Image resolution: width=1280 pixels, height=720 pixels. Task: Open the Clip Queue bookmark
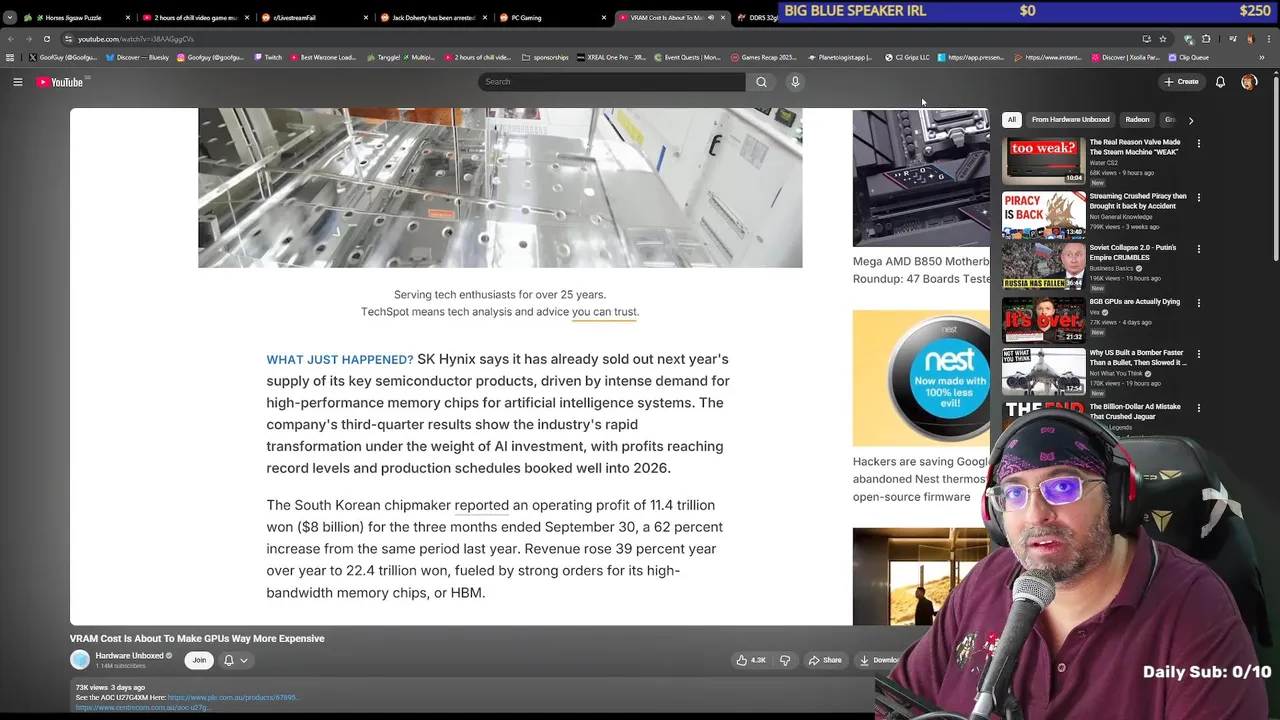(1189, 58)
